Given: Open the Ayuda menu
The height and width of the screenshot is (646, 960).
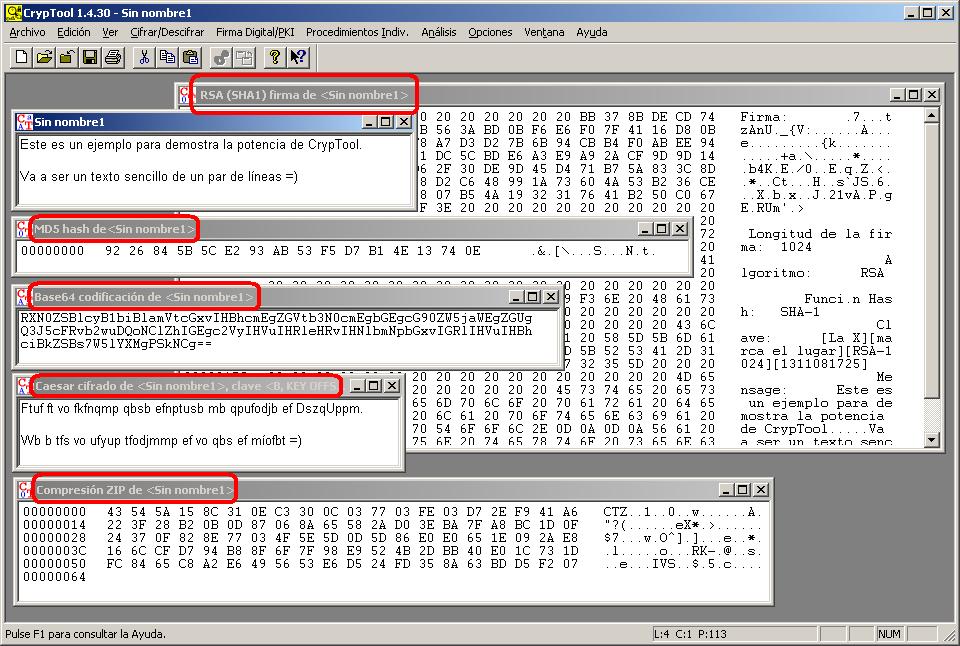Looking at the screenshot, I should click(x=591, y=32).
